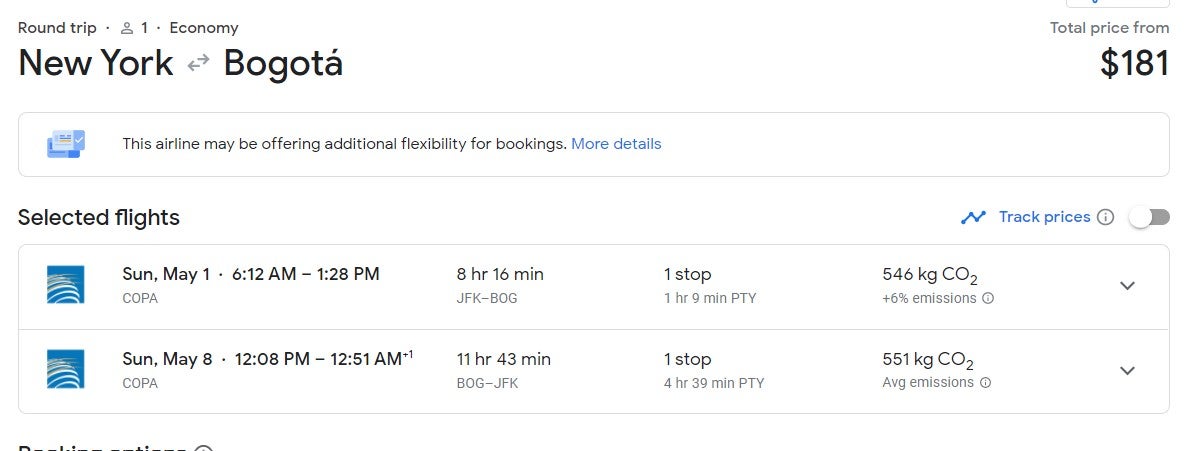Click the Avg emissions info icon
This screenshot has width=1197, height=451.
[x=986, y=383]
